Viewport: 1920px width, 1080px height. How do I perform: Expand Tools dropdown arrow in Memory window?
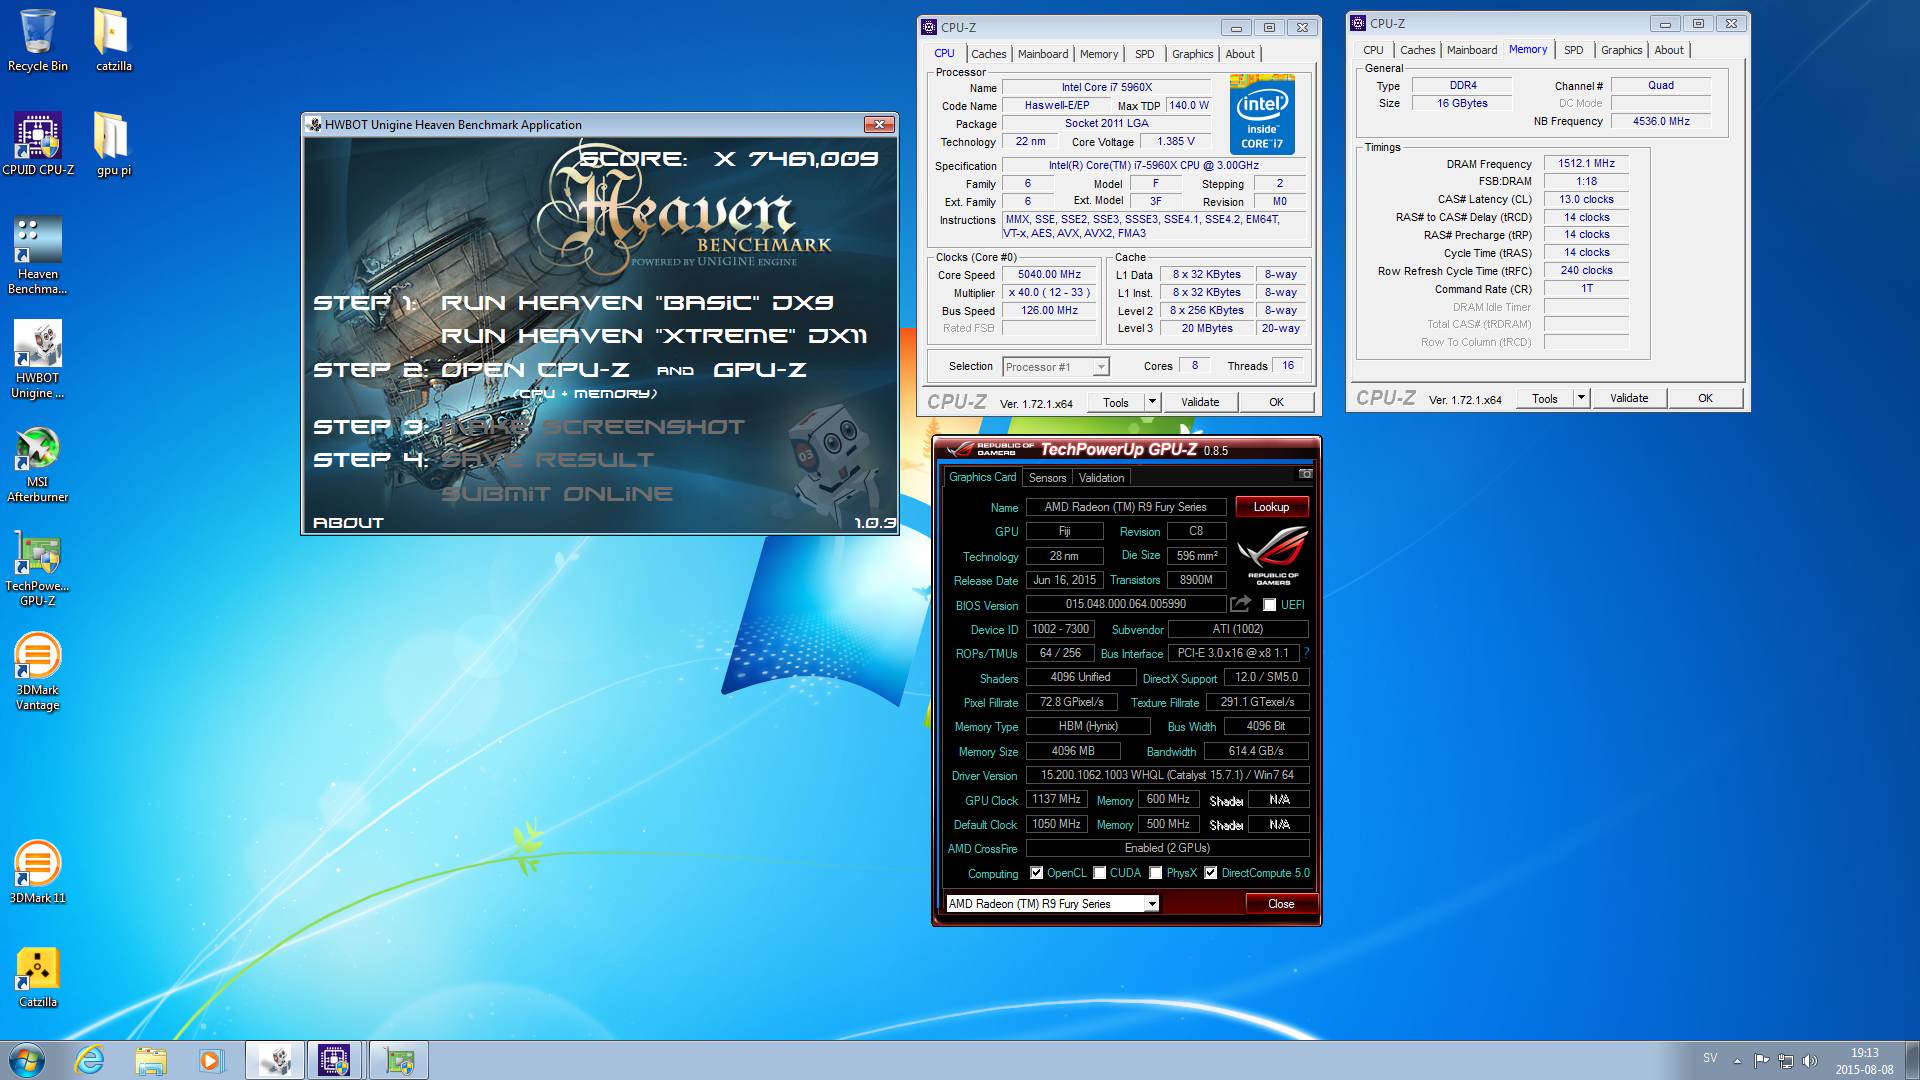click(x=1581, y=398)
